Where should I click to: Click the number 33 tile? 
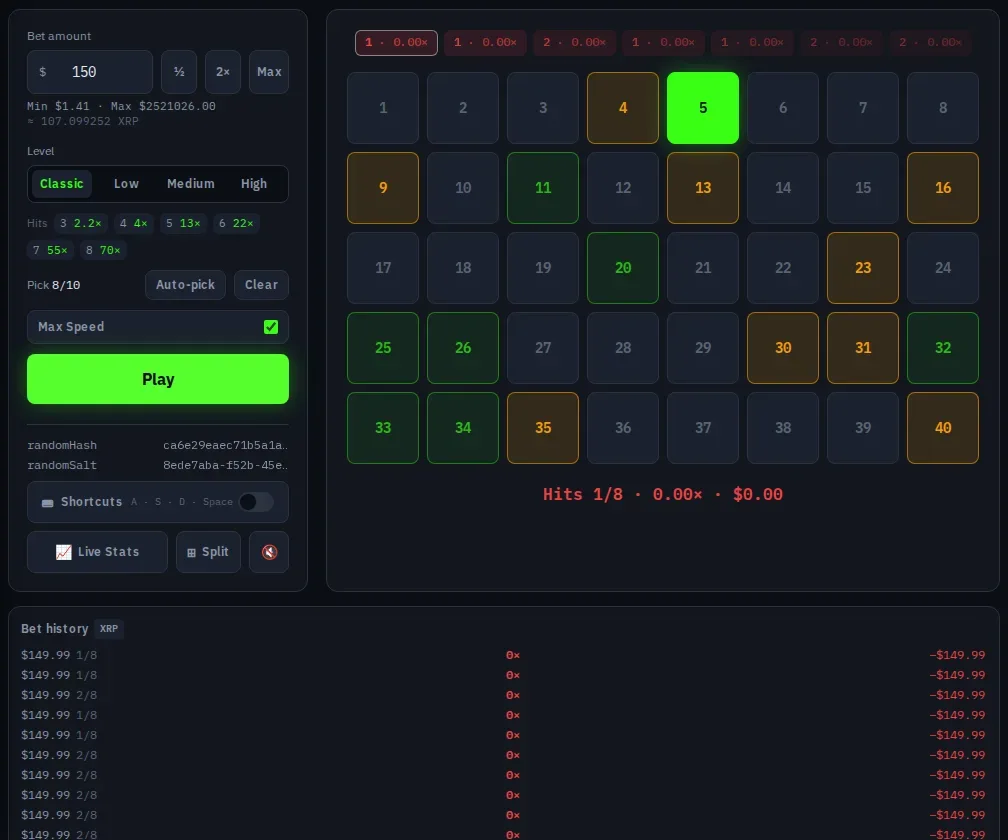[383, 428]
